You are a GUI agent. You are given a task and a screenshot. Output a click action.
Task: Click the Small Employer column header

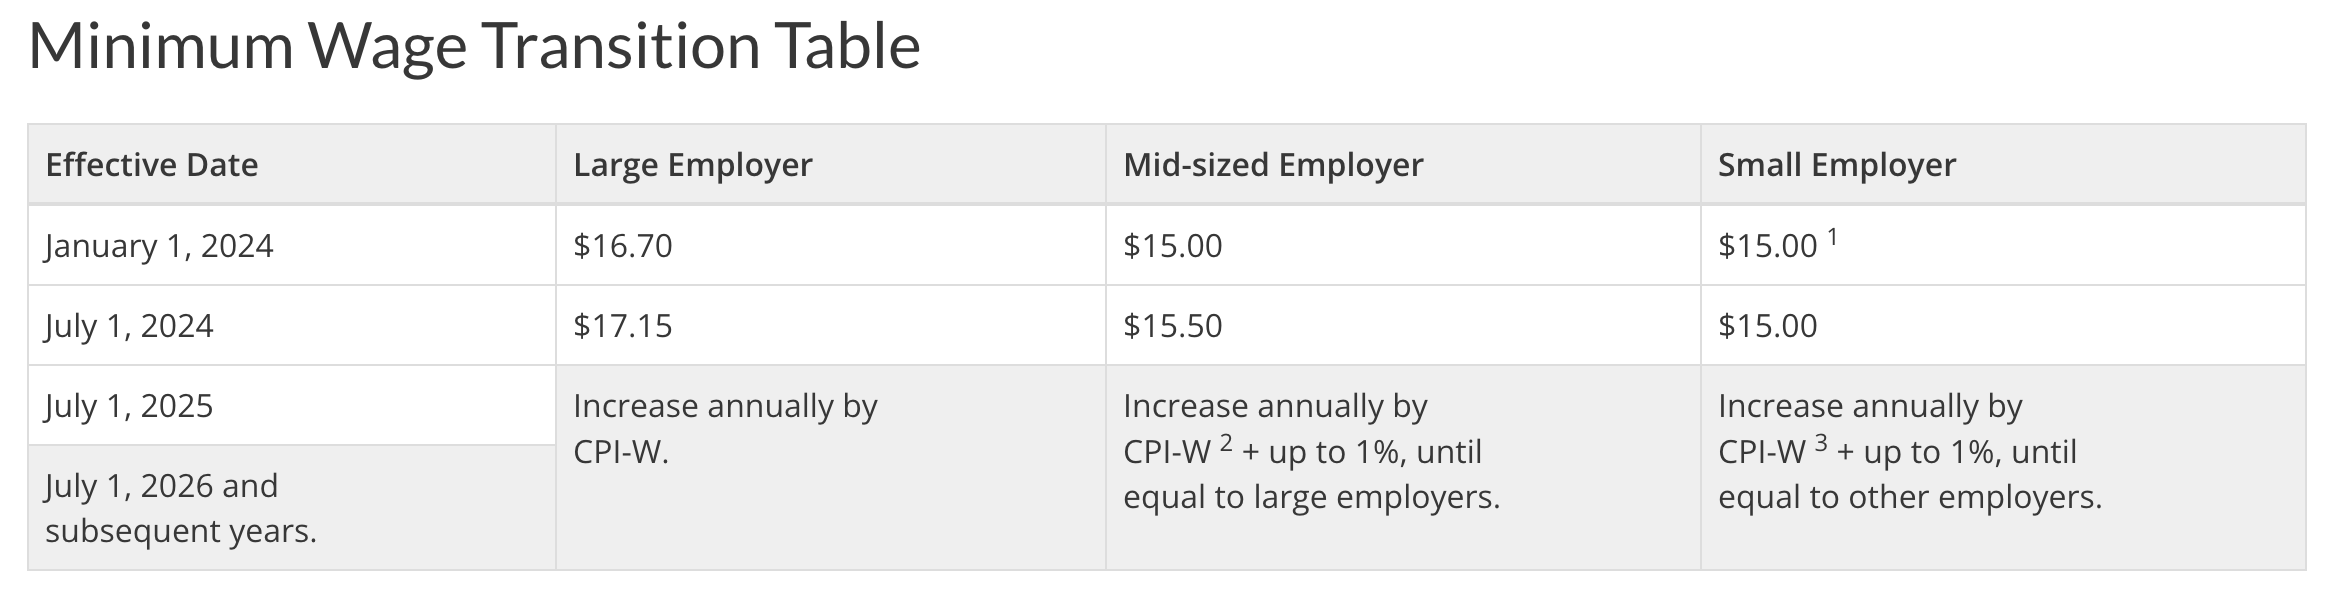point(1836,165)
